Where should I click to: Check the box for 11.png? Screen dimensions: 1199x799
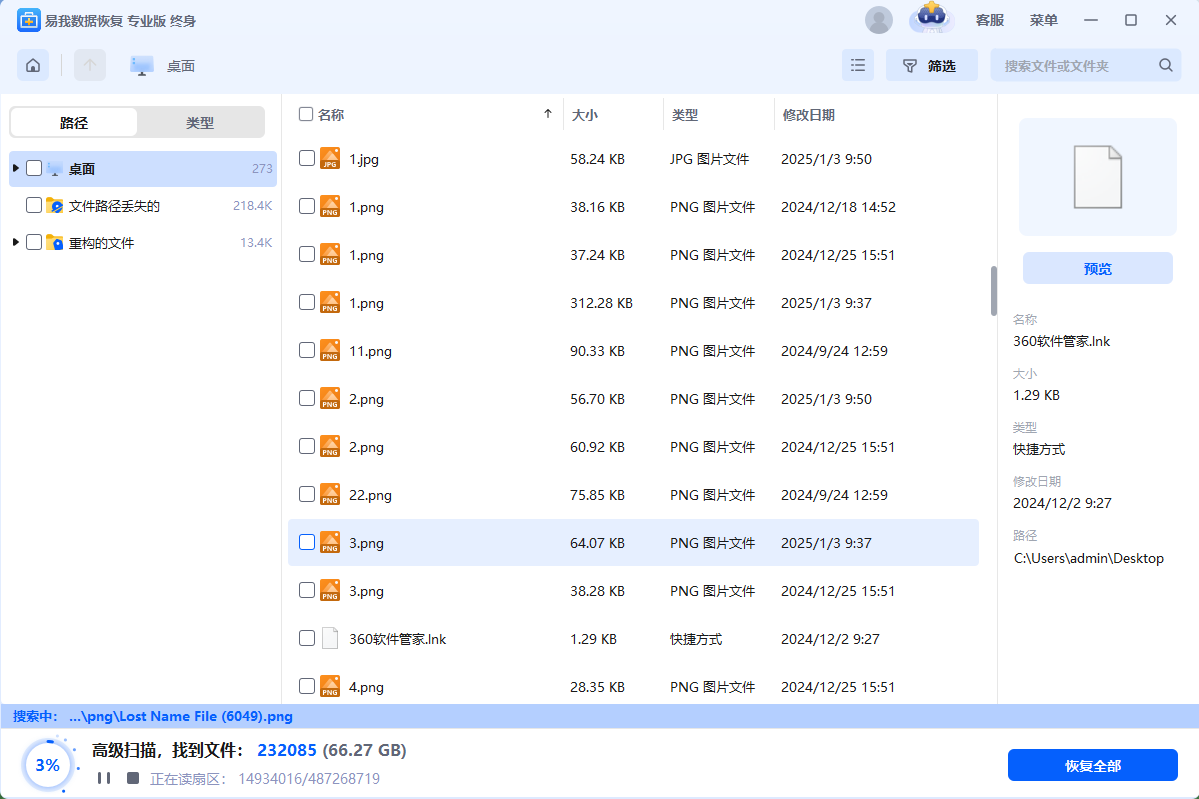tap(307, 350)
